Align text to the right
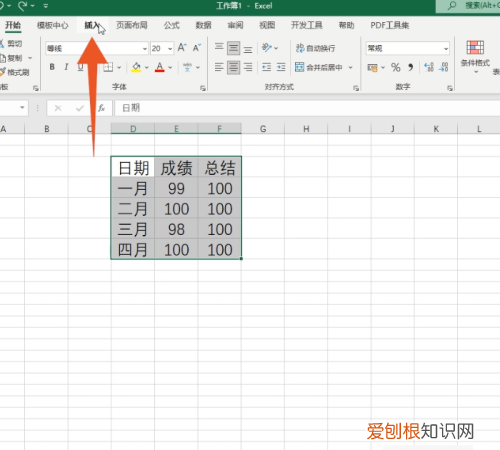This screenshot has width=500, height=450. pyautogui.click(x=248, y=67)
